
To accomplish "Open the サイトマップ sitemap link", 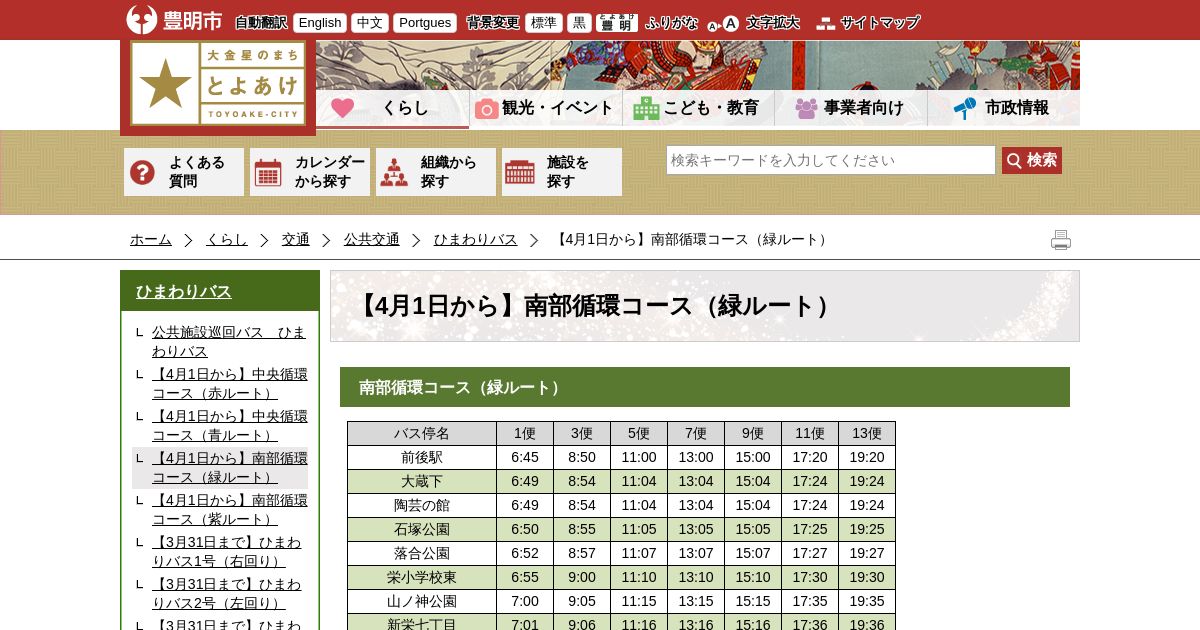I will [868, 22].
